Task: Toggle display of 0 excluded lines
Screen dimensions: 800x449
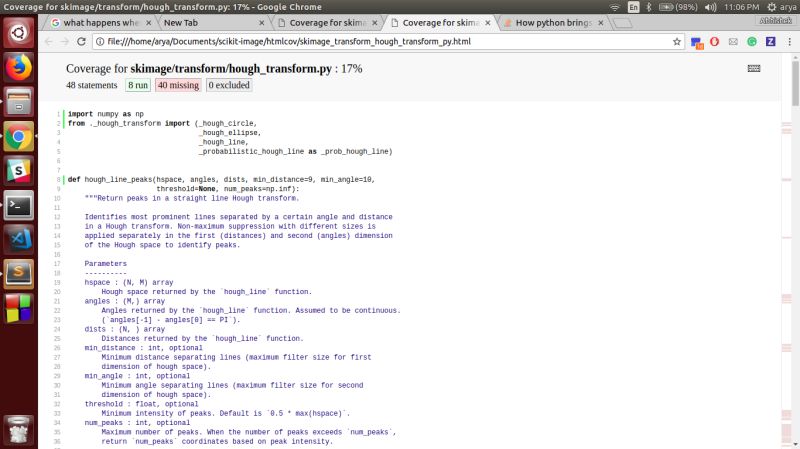Action: (x=229, y=85)
